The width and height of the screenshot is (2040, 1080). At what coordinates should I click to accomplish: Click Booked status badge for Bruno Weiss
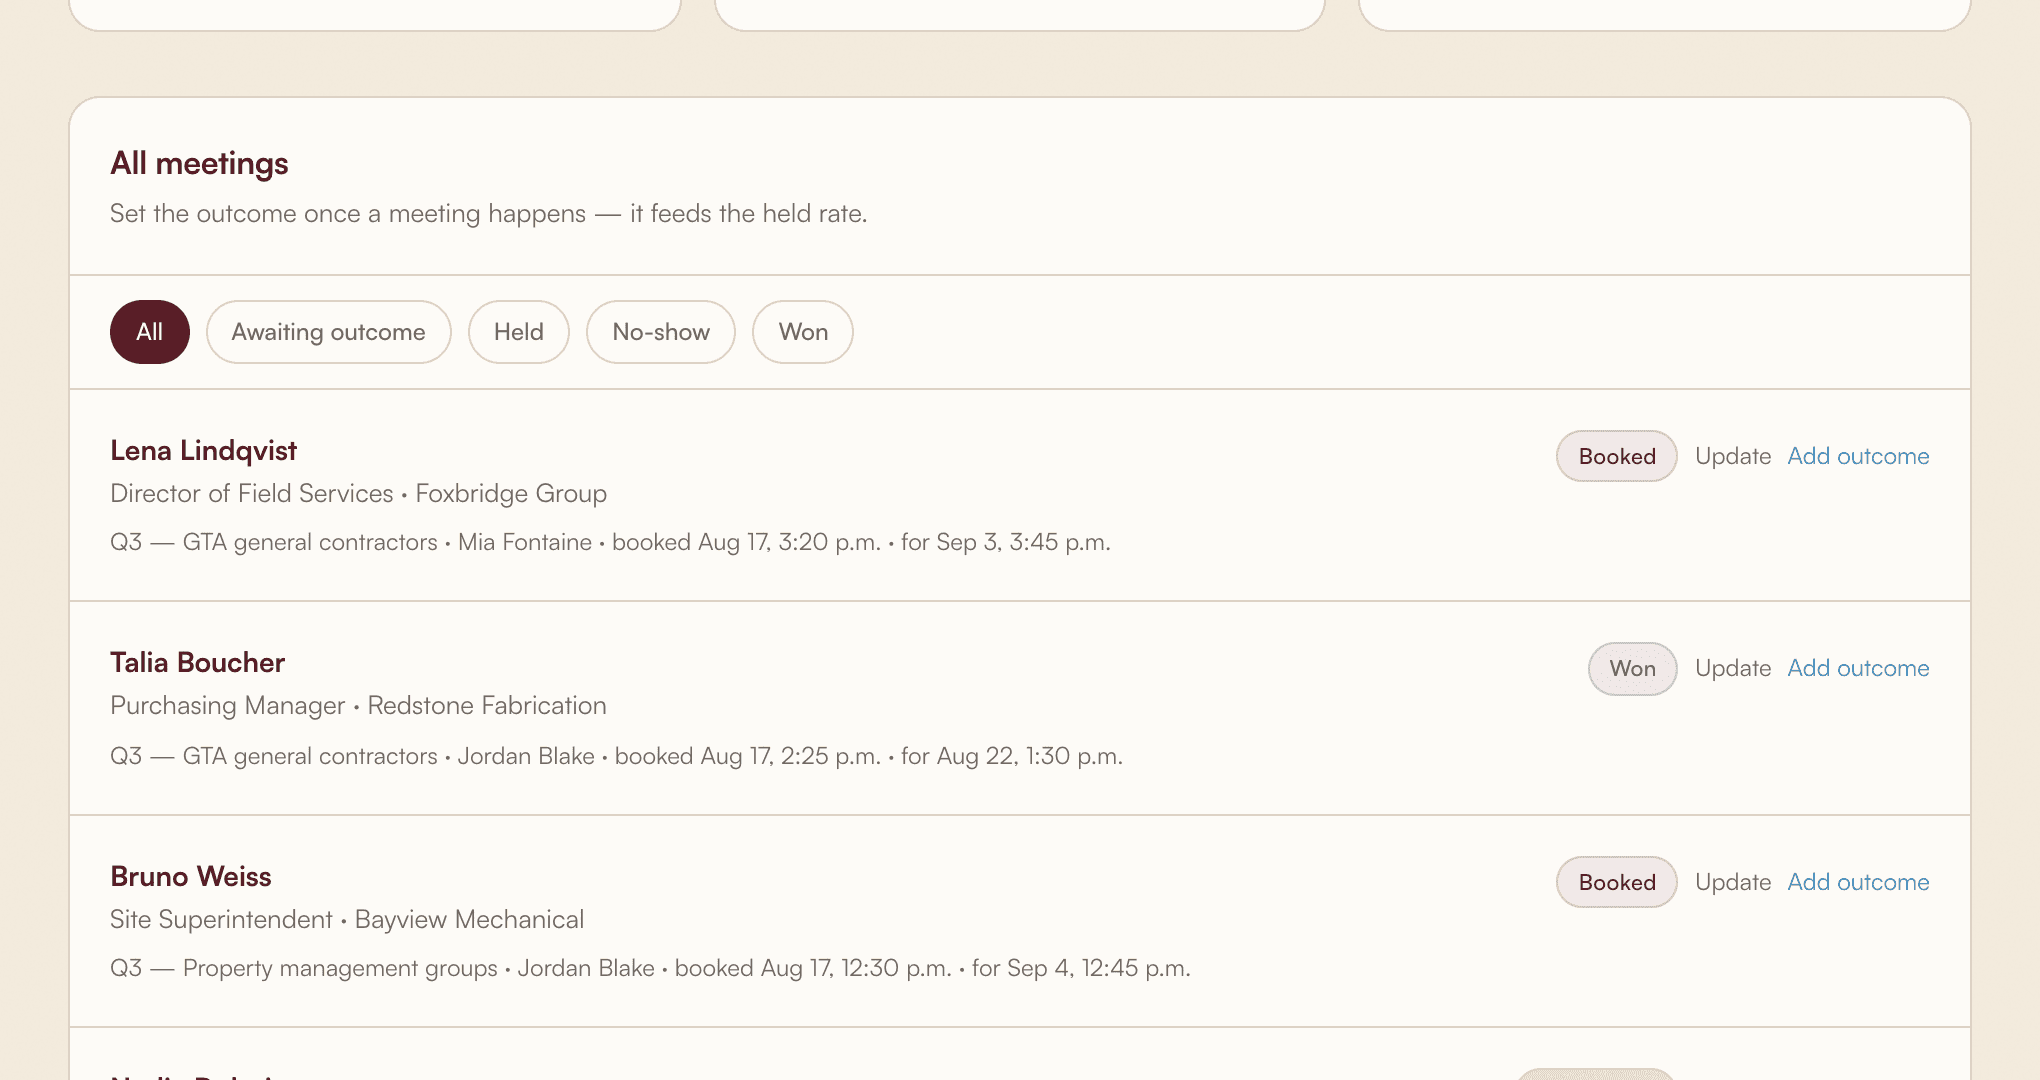coord(1616,882)
